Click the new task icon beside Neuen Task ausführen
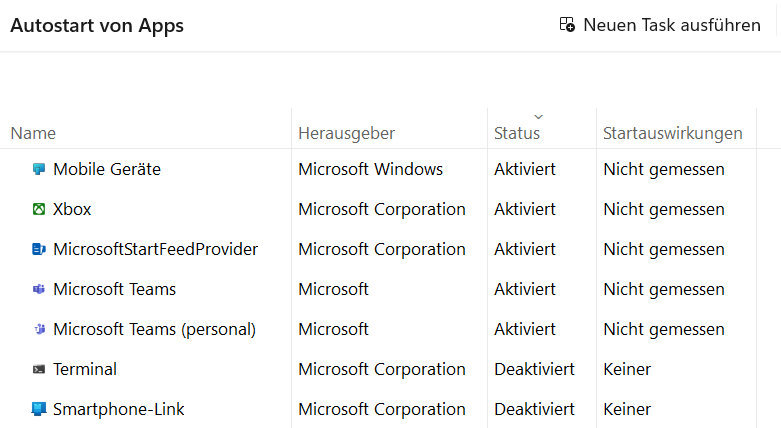Screen dimensions: 781x428 point(567,24)
